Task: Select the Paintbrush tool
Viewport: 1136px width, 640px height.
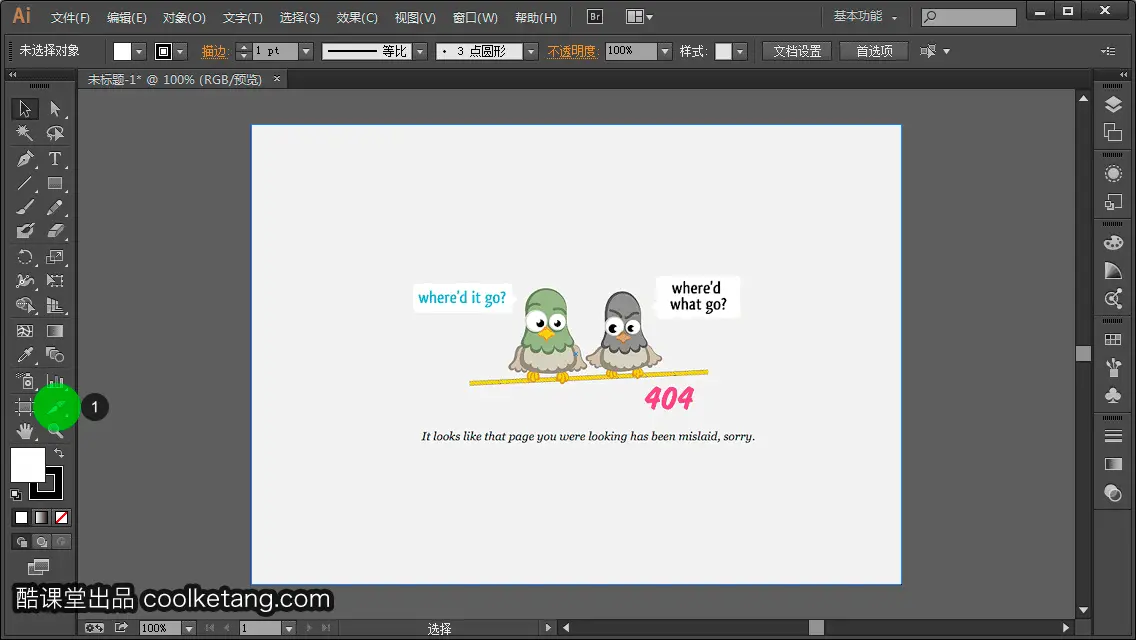Action: pos(25,207)
